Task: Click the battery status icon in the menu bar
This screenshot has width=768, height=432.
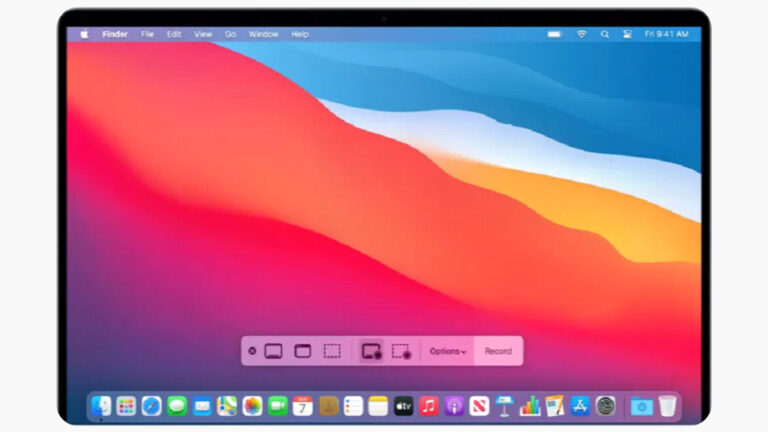Action: pos(554,34)
